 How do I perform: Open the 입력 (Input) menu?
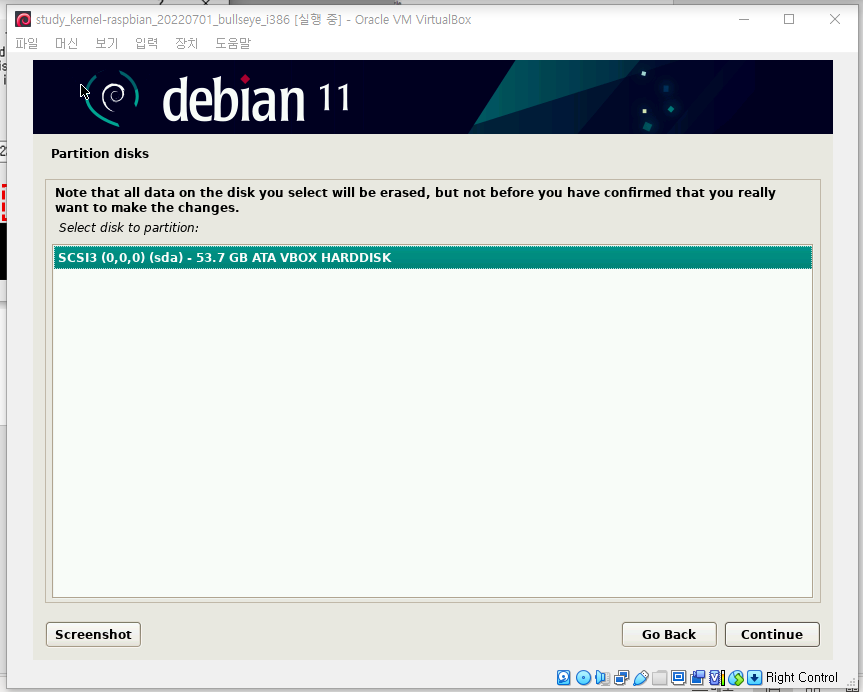click(145, 43)
